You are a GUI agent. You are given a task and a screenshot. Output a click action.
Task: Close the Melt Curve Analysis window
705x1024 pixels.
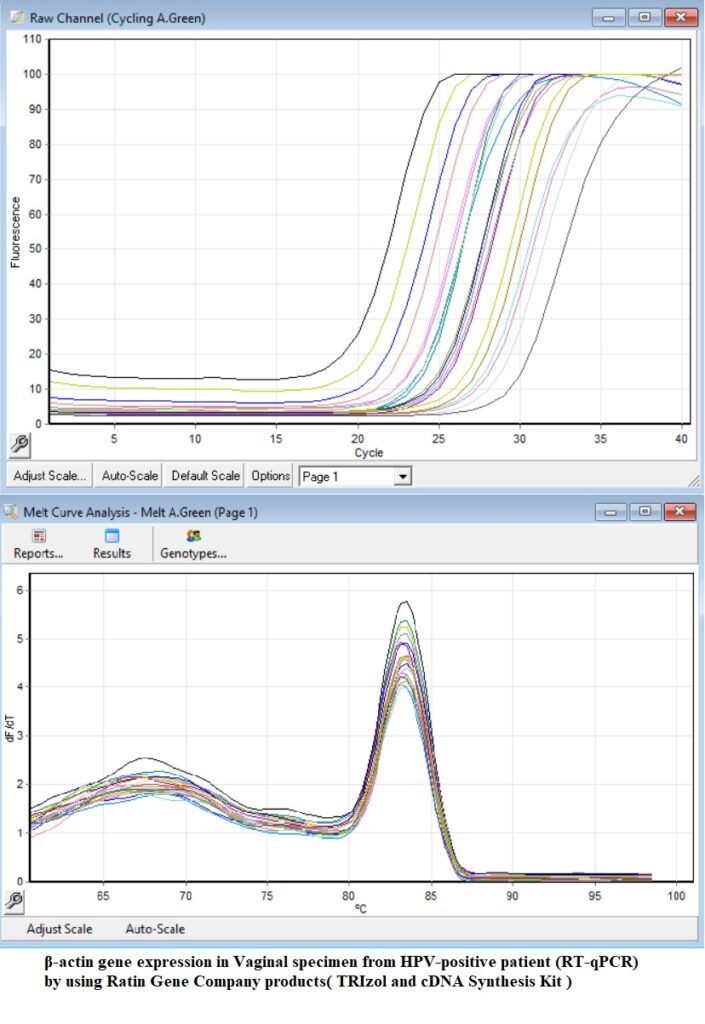click(680, 512)
